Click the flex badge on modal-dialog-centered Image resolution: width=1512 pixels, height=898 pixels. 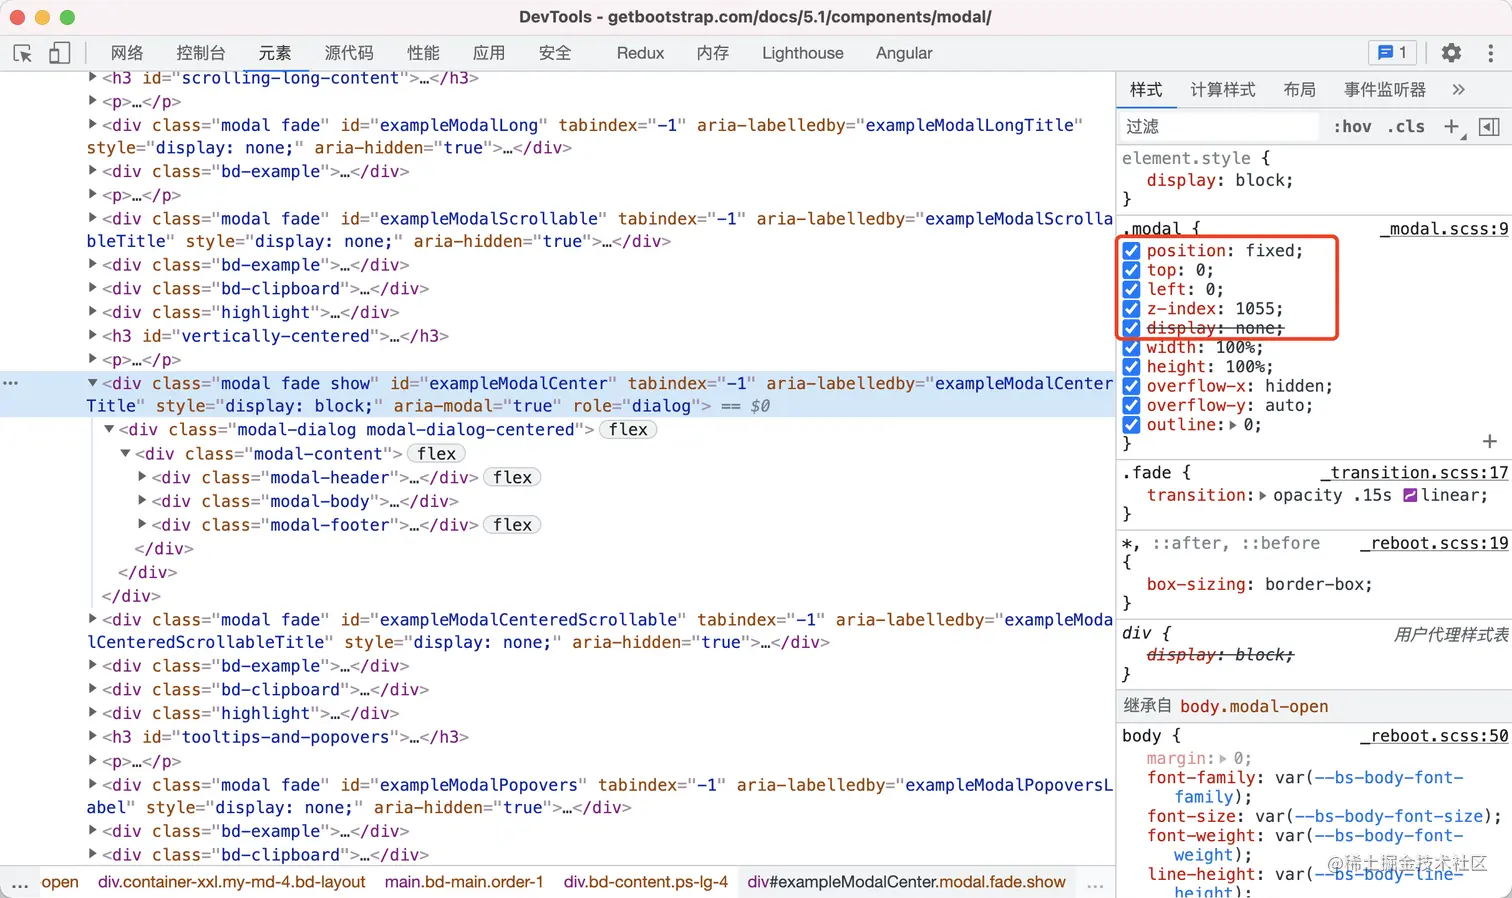pos(628,429)
